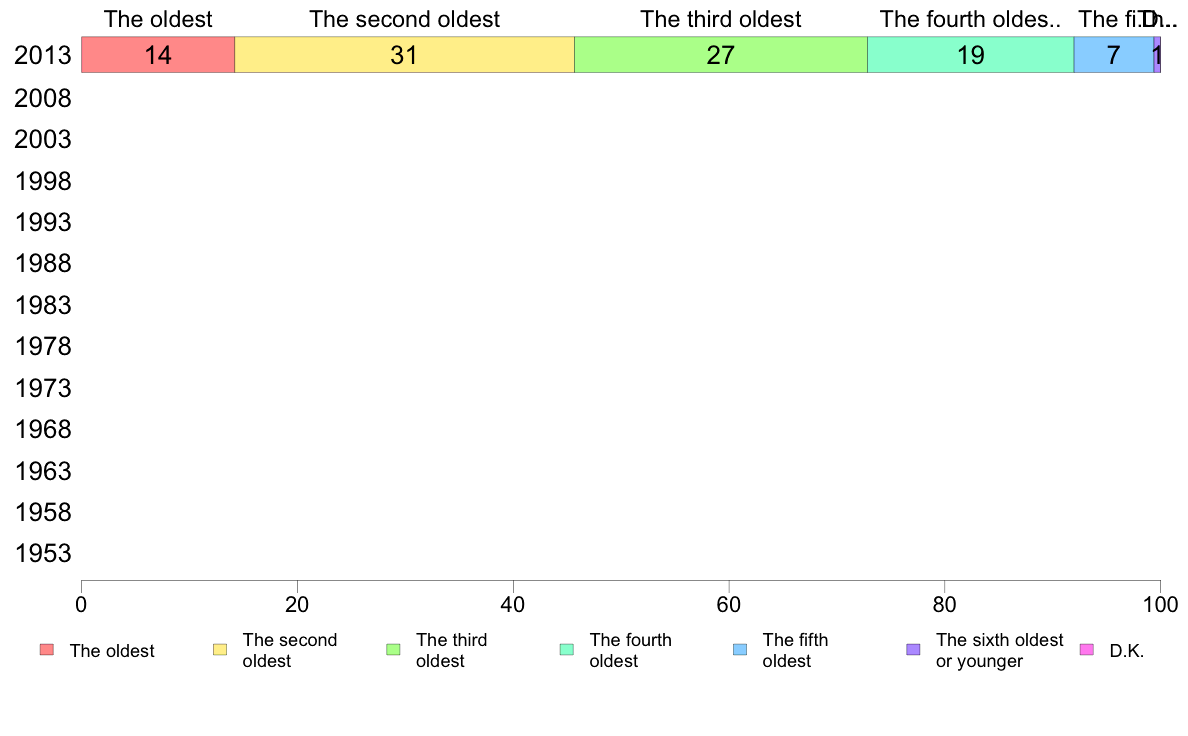
Task: Click 'The third oldest' column header text
Action: 721,19
